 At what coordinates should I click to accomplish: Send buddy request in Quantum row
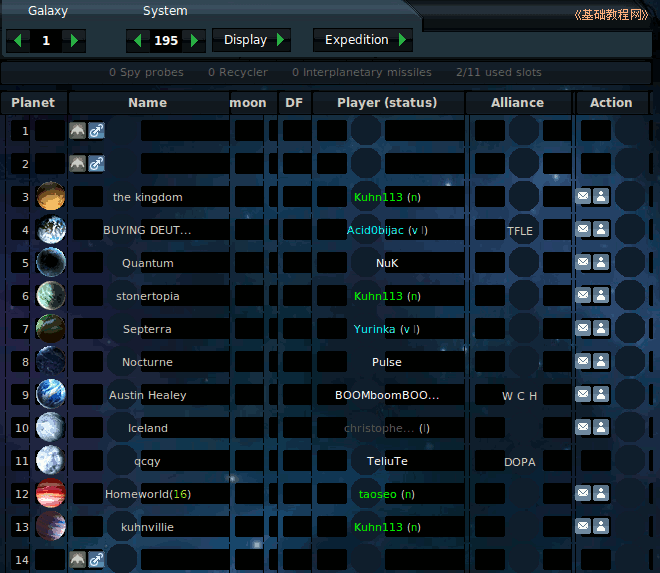601,263
